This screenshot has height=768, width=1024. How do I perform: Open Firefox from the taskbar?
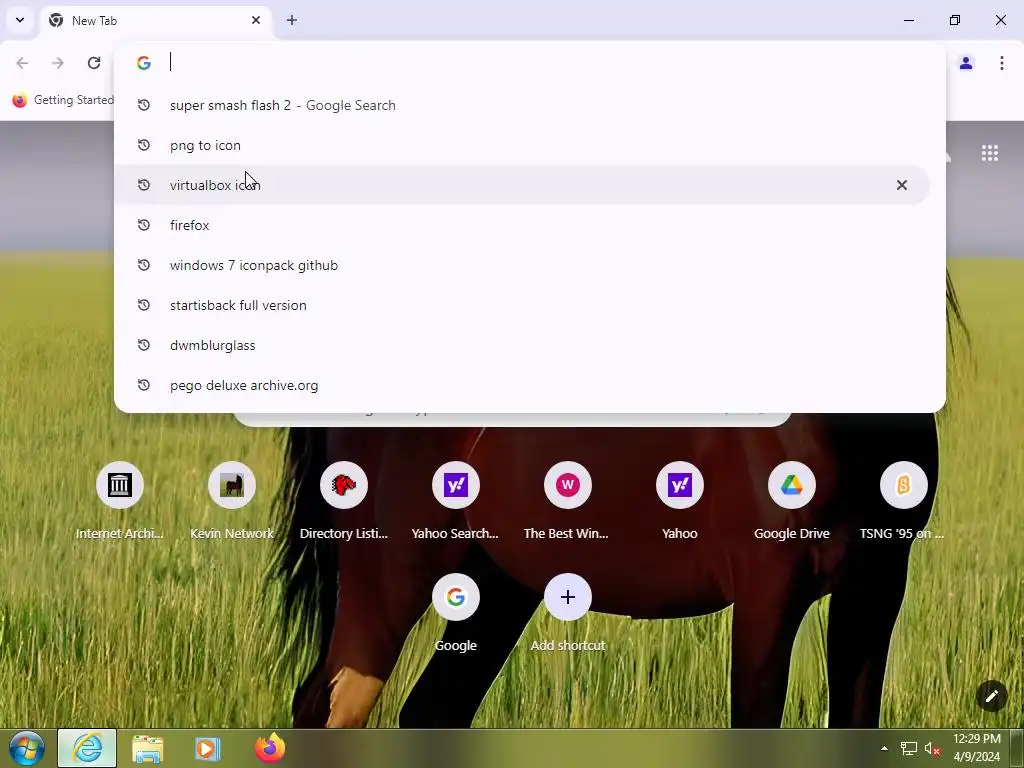coord(270,748)
